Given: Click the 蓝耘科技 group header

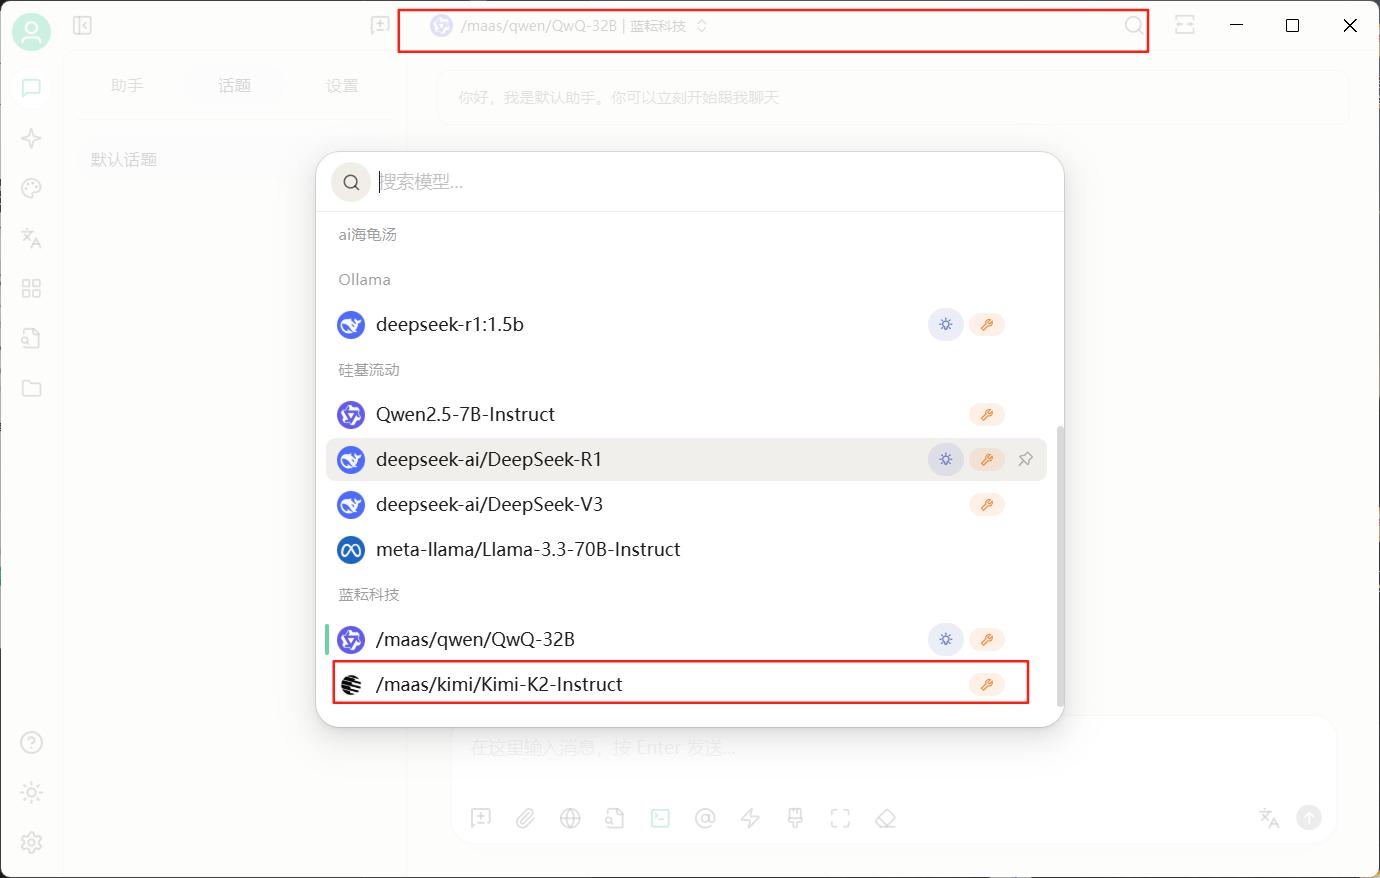Looking at the screenshot, I should coord(369,594).
